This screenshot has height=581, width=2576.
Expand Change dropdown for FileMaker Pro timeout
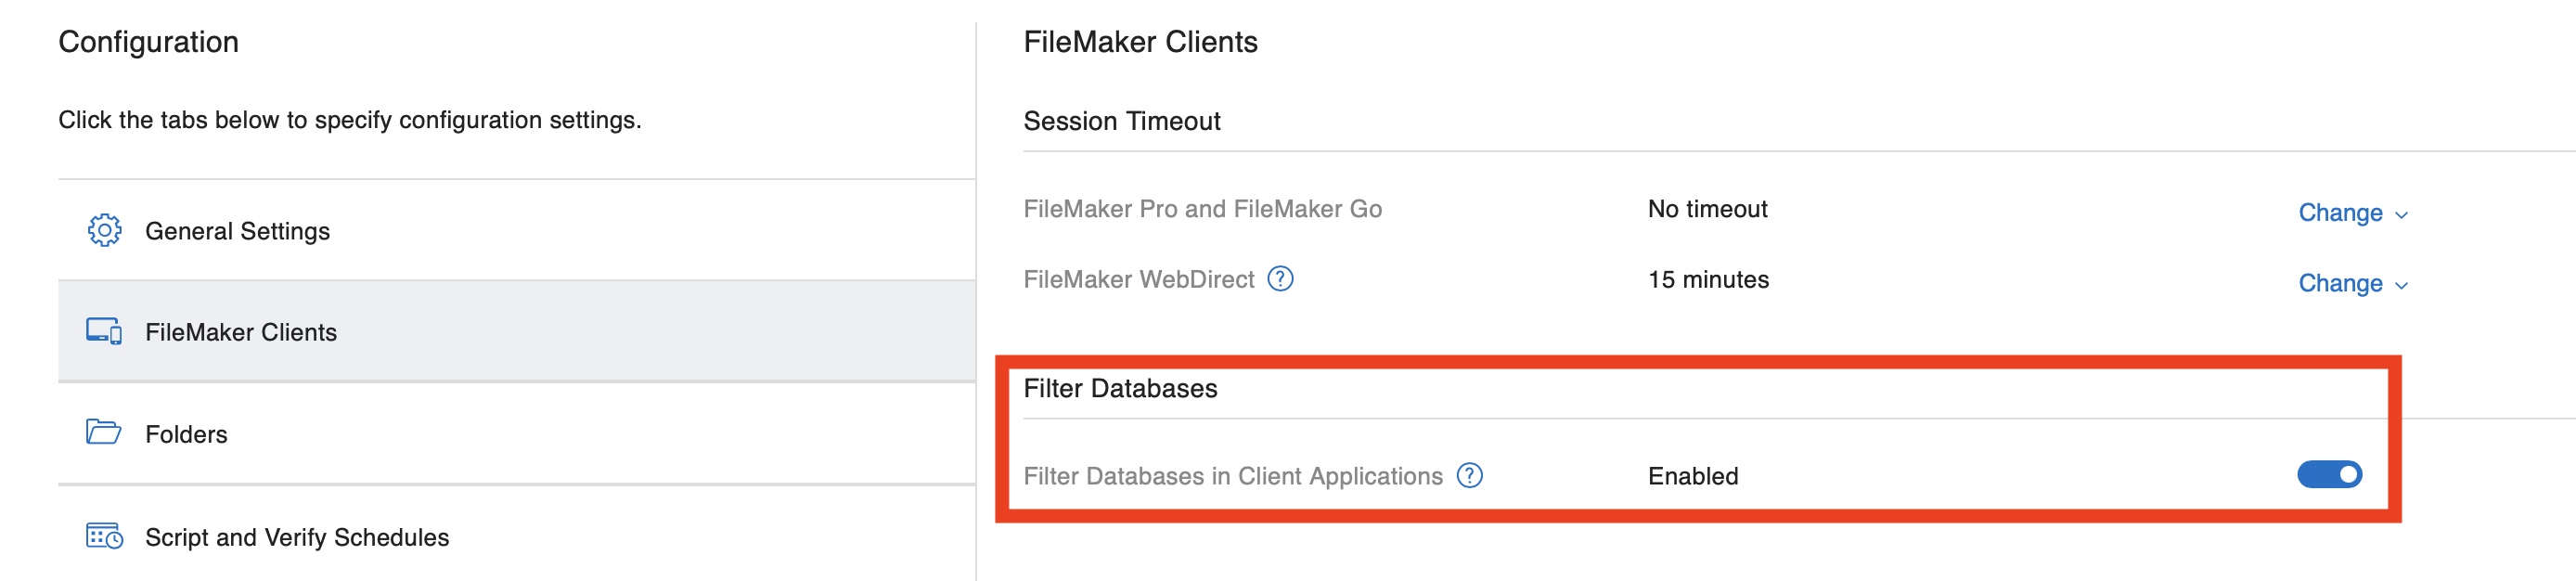[2352, 213]
